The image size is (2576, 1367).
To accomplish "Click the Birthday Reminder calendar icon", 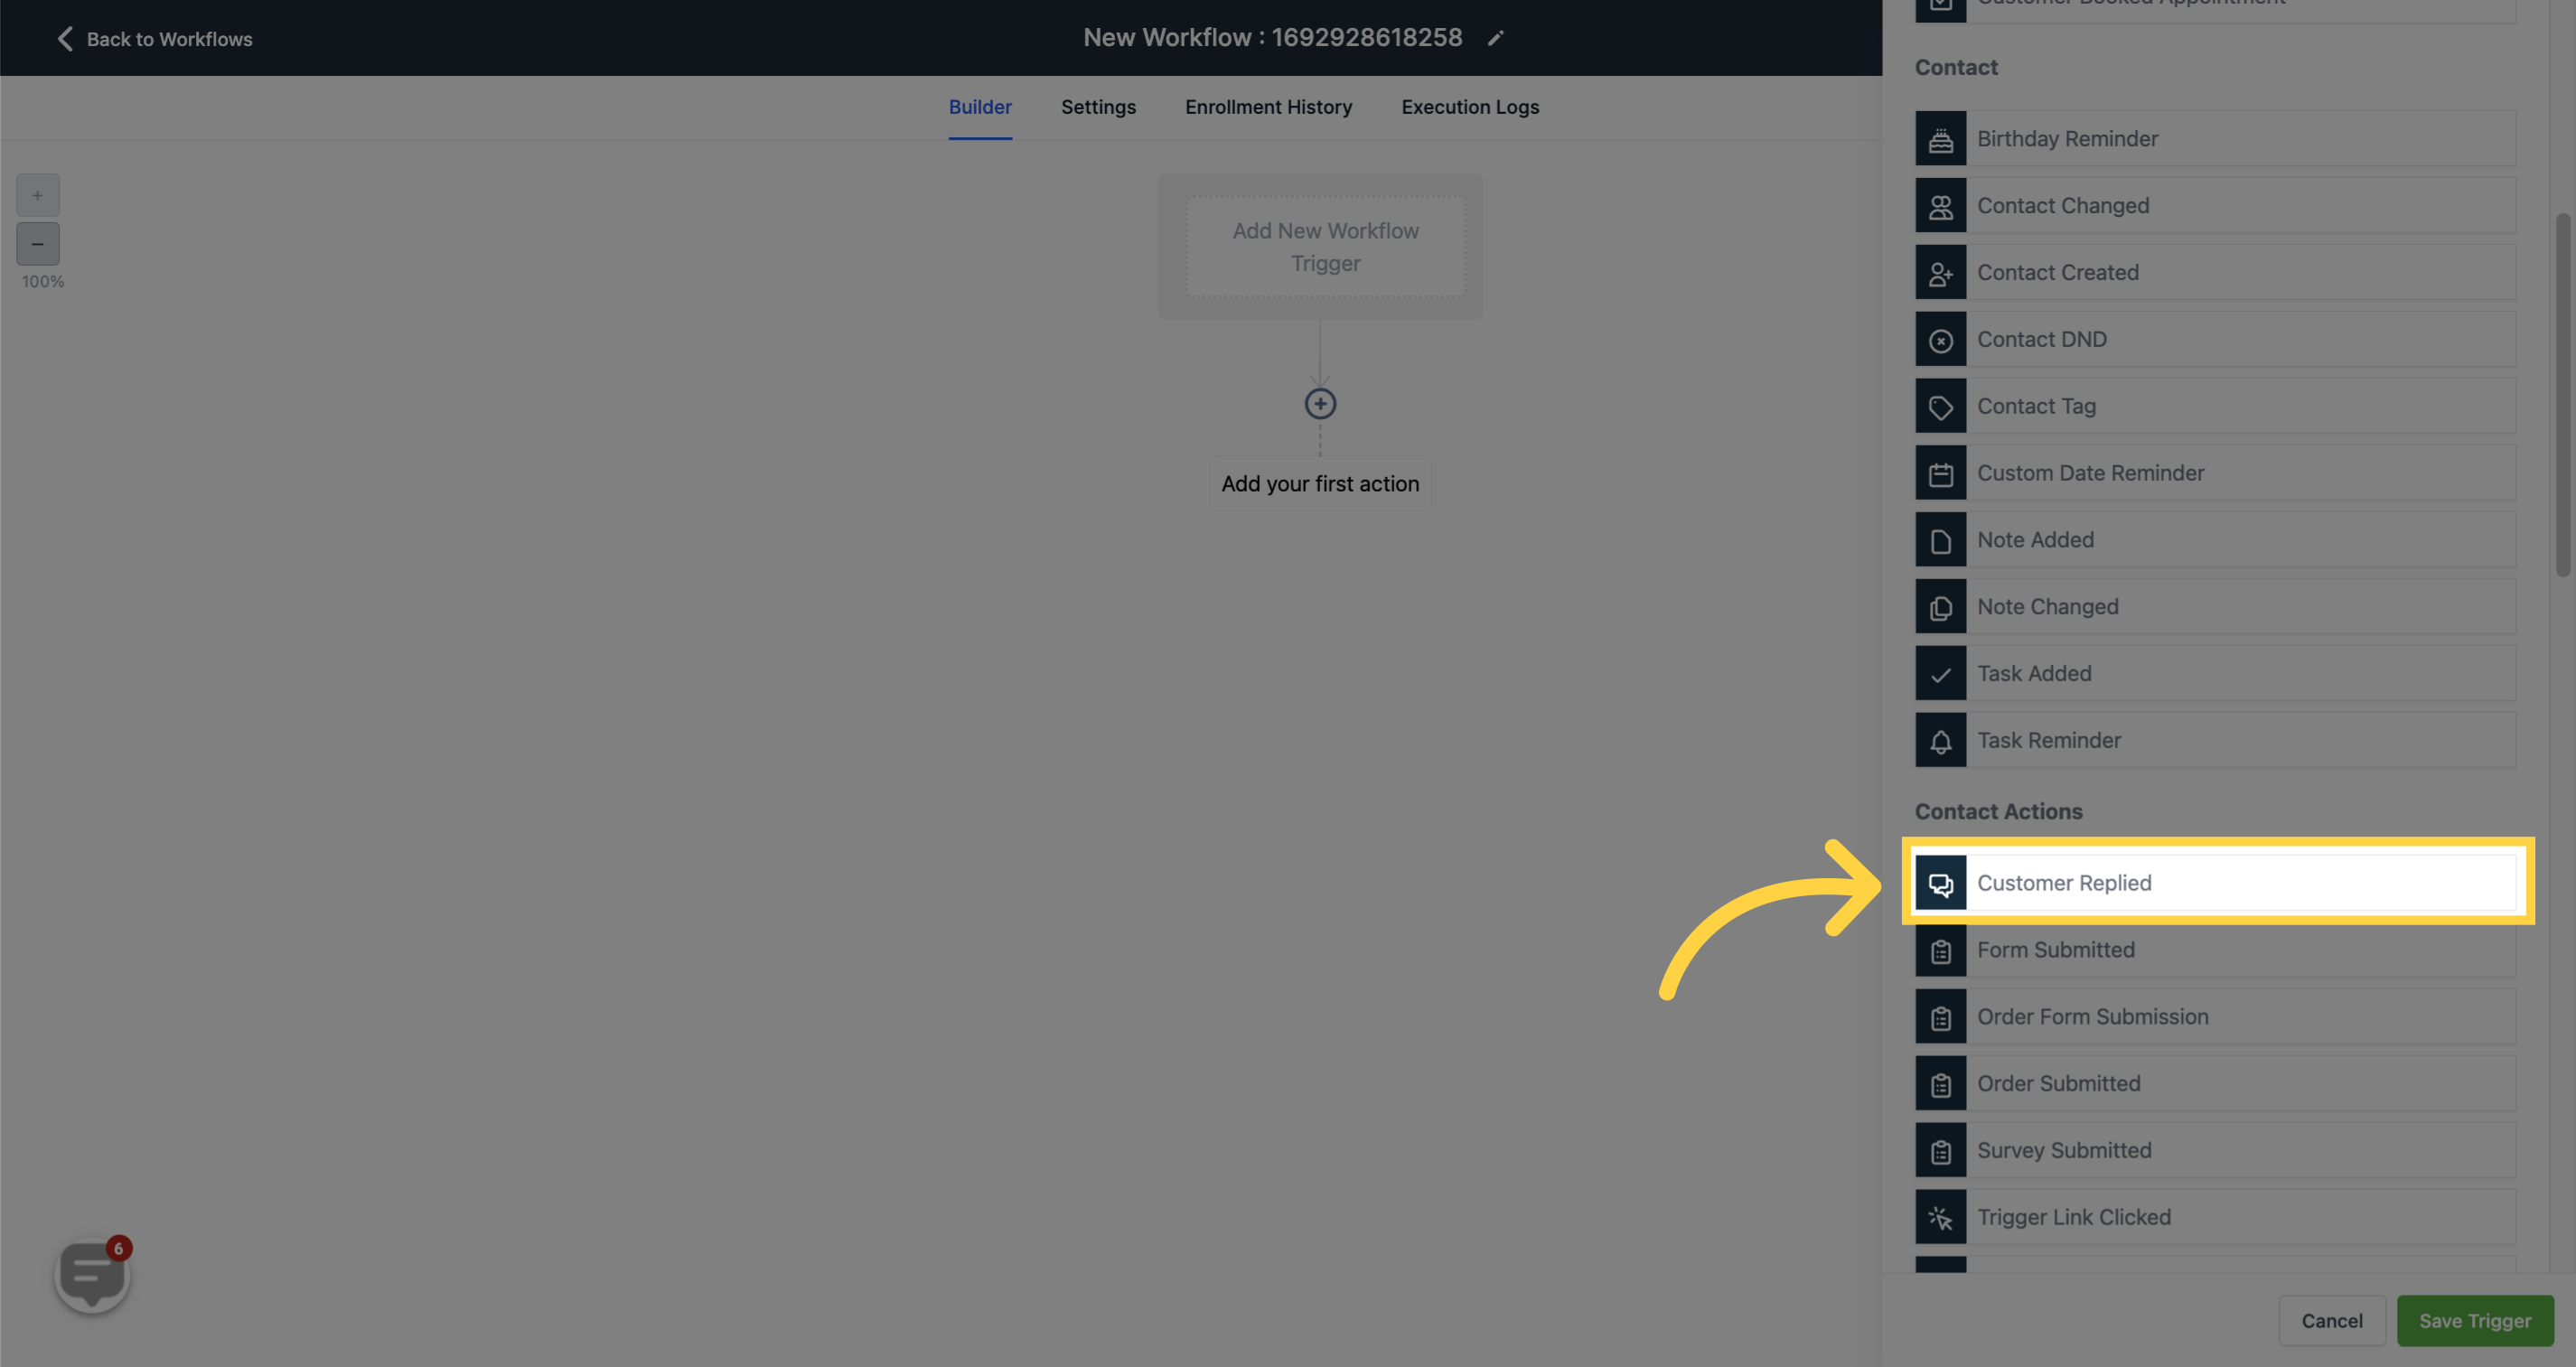I will 1941,136.
